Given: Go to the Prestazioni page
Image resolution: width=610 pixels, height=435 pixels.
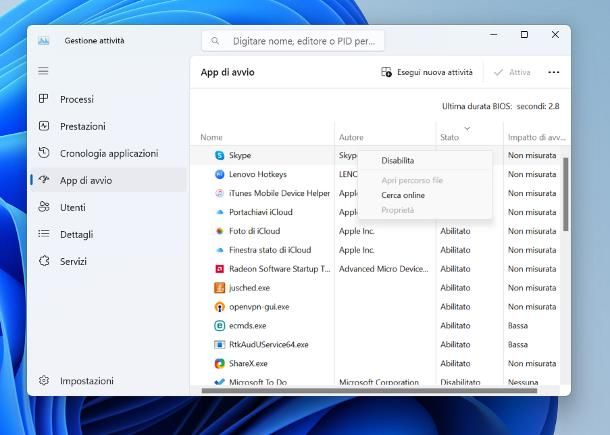Looking at the screenshot, I should pos(109,126).
